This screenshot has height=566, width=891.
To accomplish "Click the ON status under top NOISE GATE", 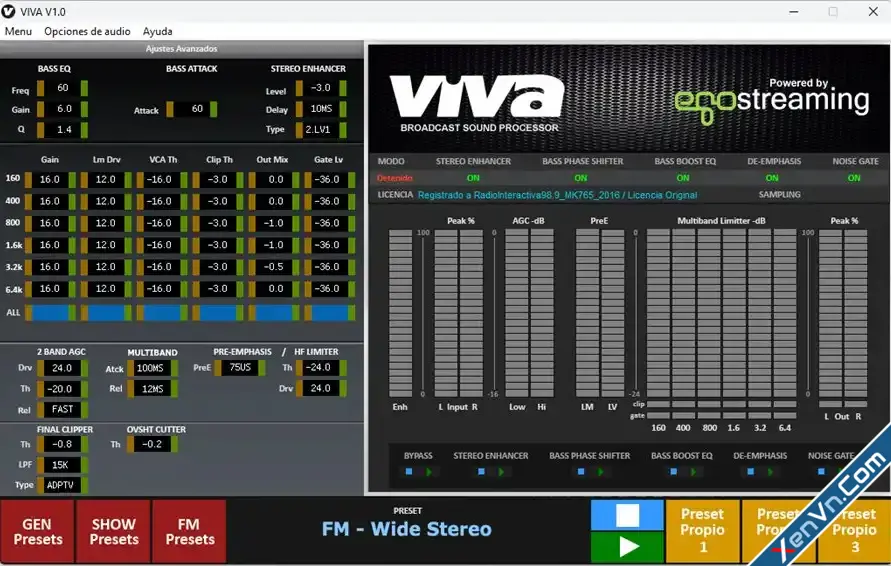I will tap(854, 178).
